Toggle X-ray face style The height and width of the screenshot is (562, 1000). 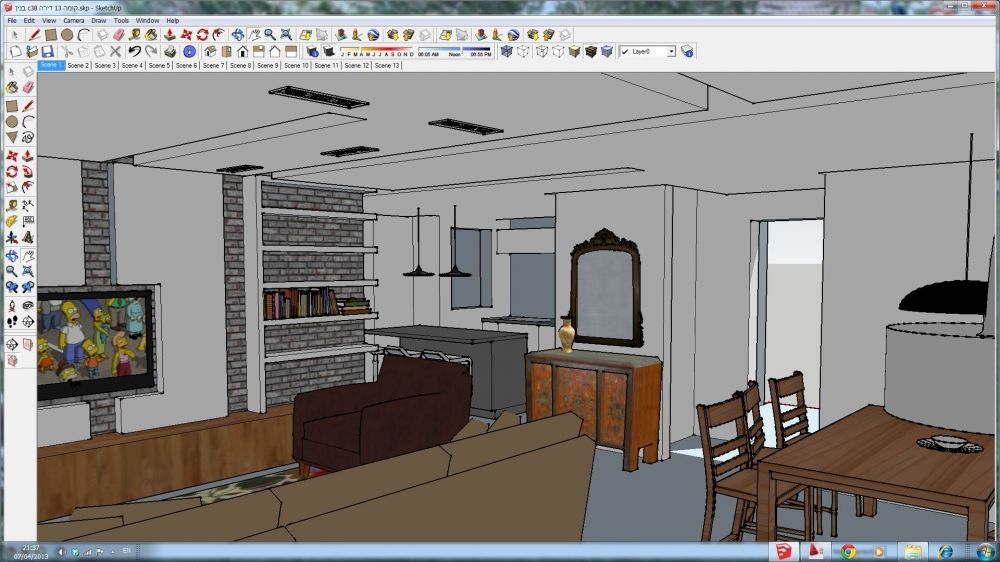pyautogui.click(x=506, y=51)
